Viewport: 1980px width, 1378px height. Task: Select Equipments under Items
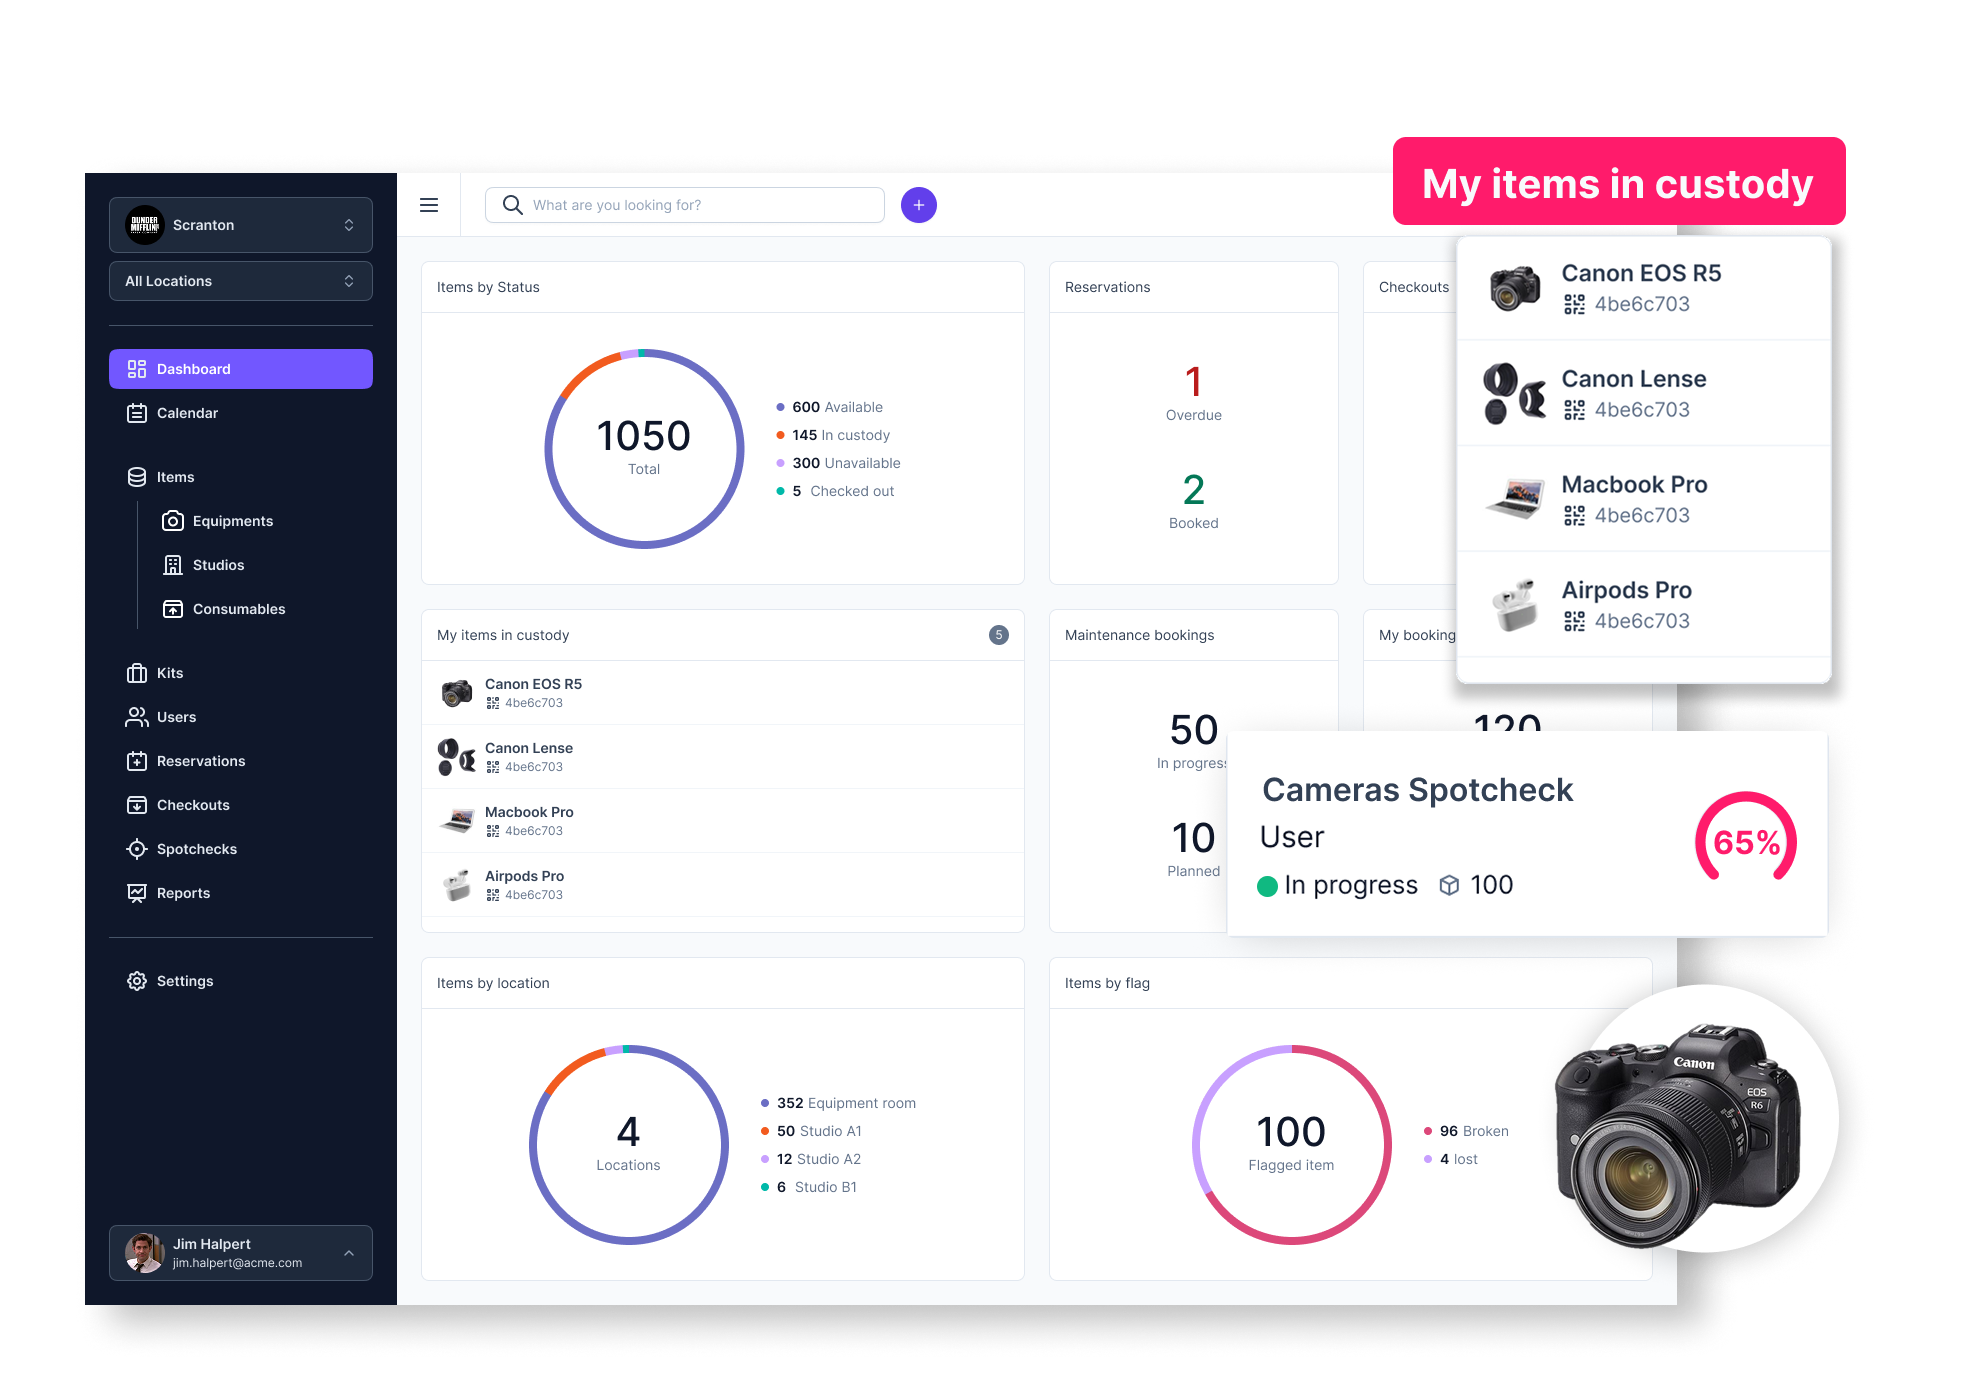[233, 521]
